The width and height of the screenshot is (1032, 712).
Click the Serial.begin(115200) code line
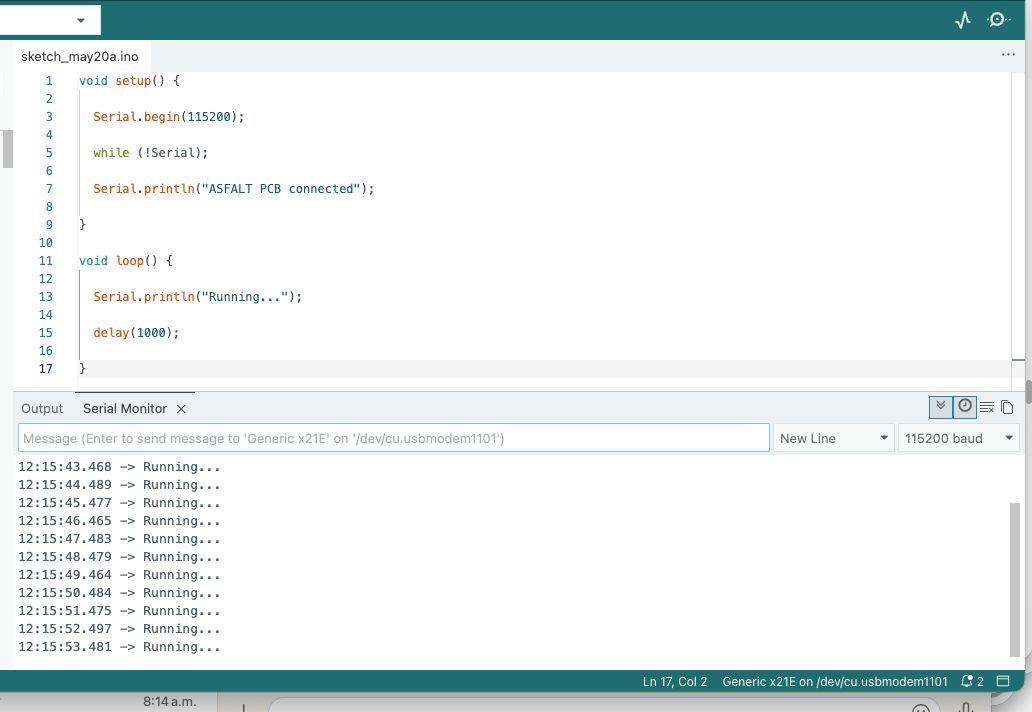(x=168, y=117)
